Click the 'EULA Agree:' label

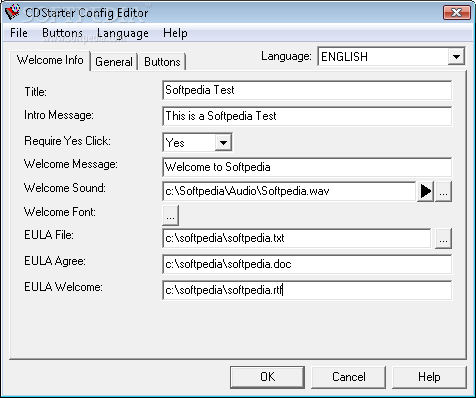click(55, 261)
